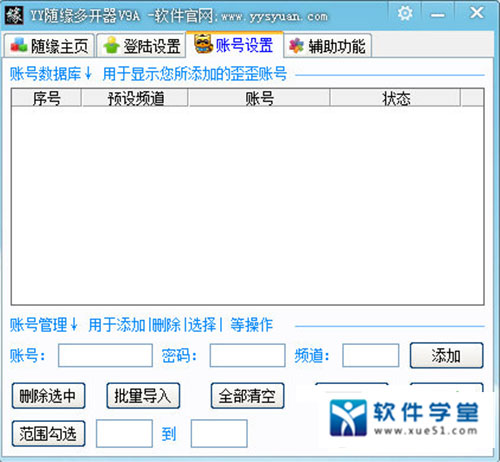
Task: Focus the 频道 input field
Action: pos(371,356)
